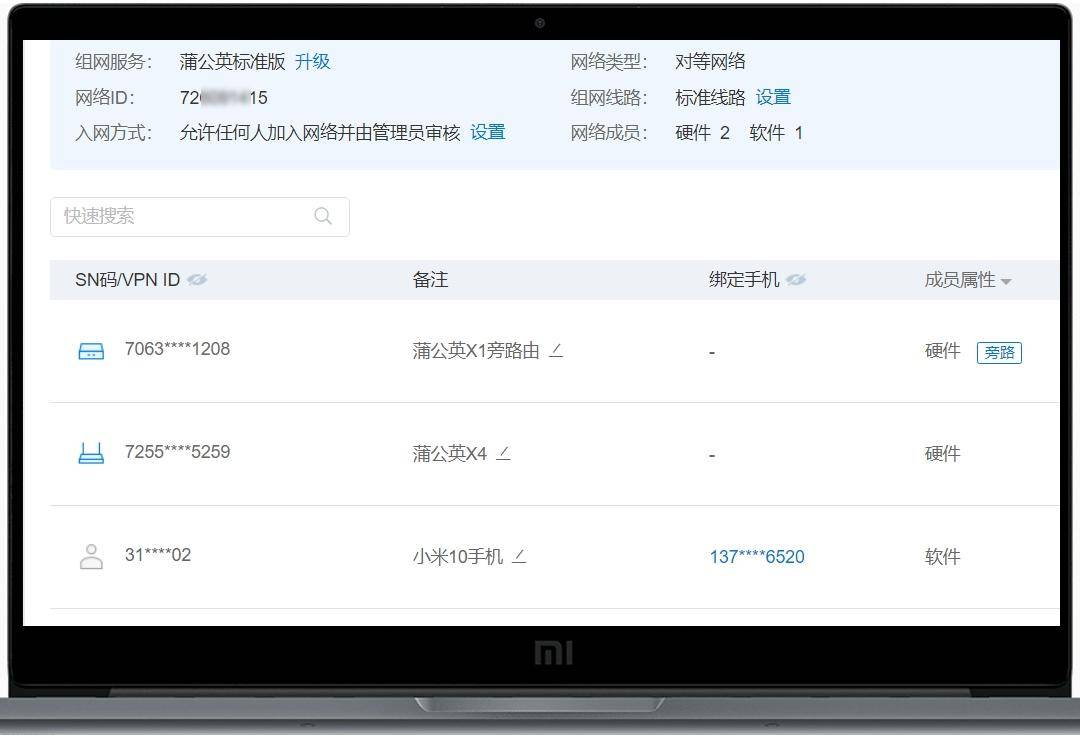Open 升级 to upgrade 蒲公英标准版
1080x752 pixels.
click(314, 61)
